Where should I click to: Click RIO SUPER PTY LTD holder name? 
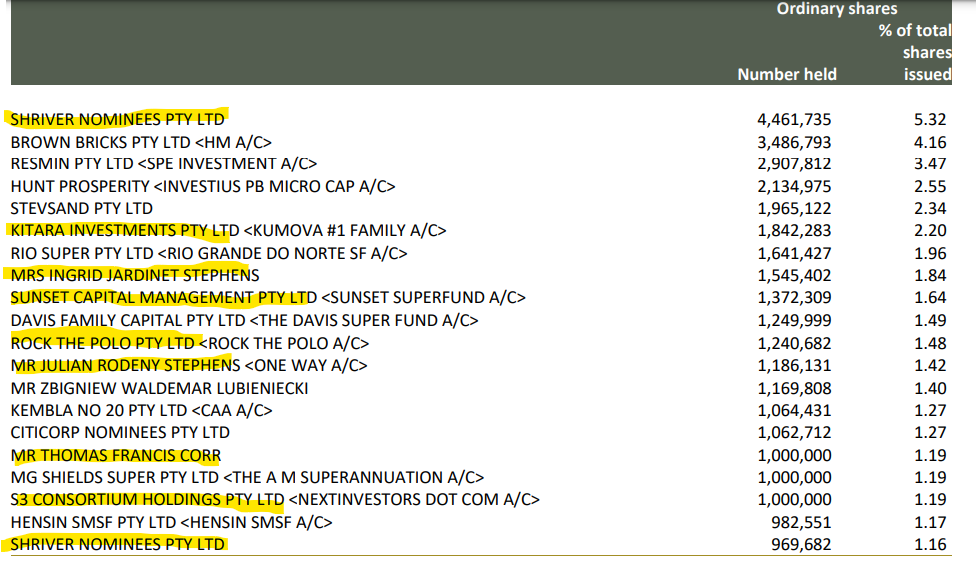(82, 254)
